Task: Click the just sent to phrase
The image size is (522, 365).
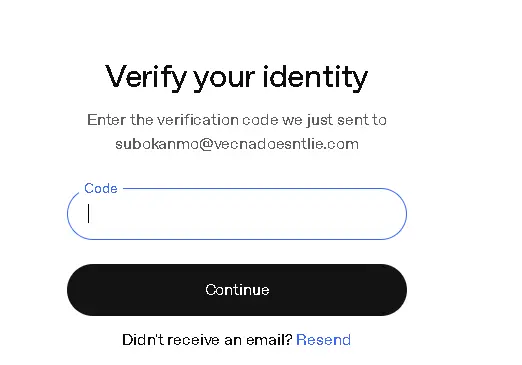Action: pyautogui.click(x=347, y=120)
